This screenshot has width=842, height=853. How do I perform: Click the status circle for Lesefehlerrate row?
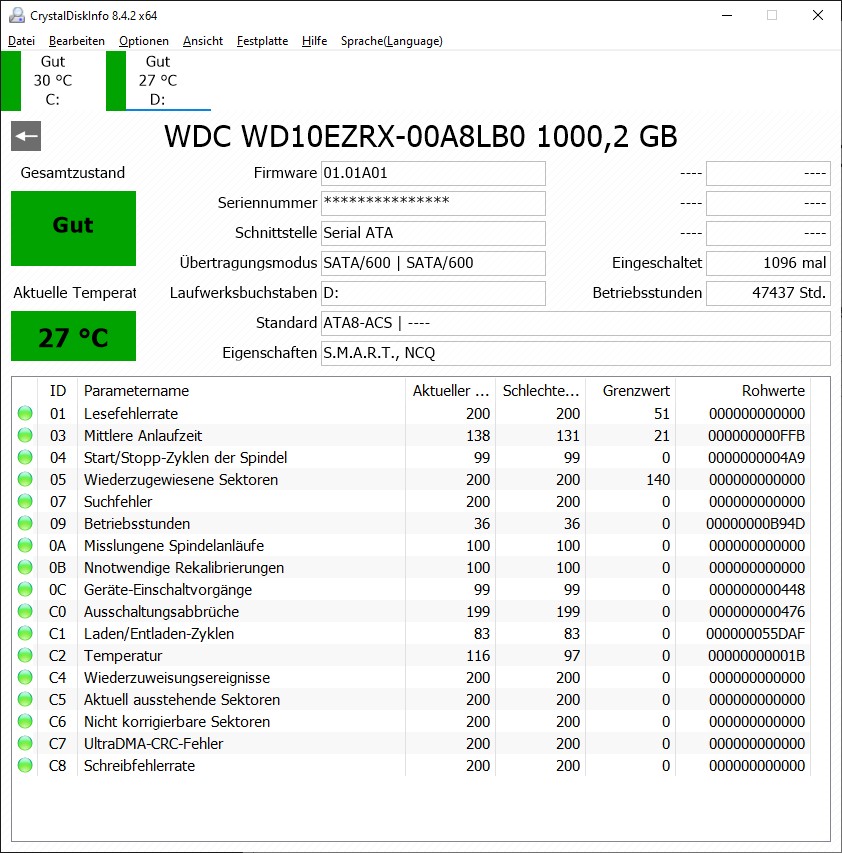click(x=25, y=413)
